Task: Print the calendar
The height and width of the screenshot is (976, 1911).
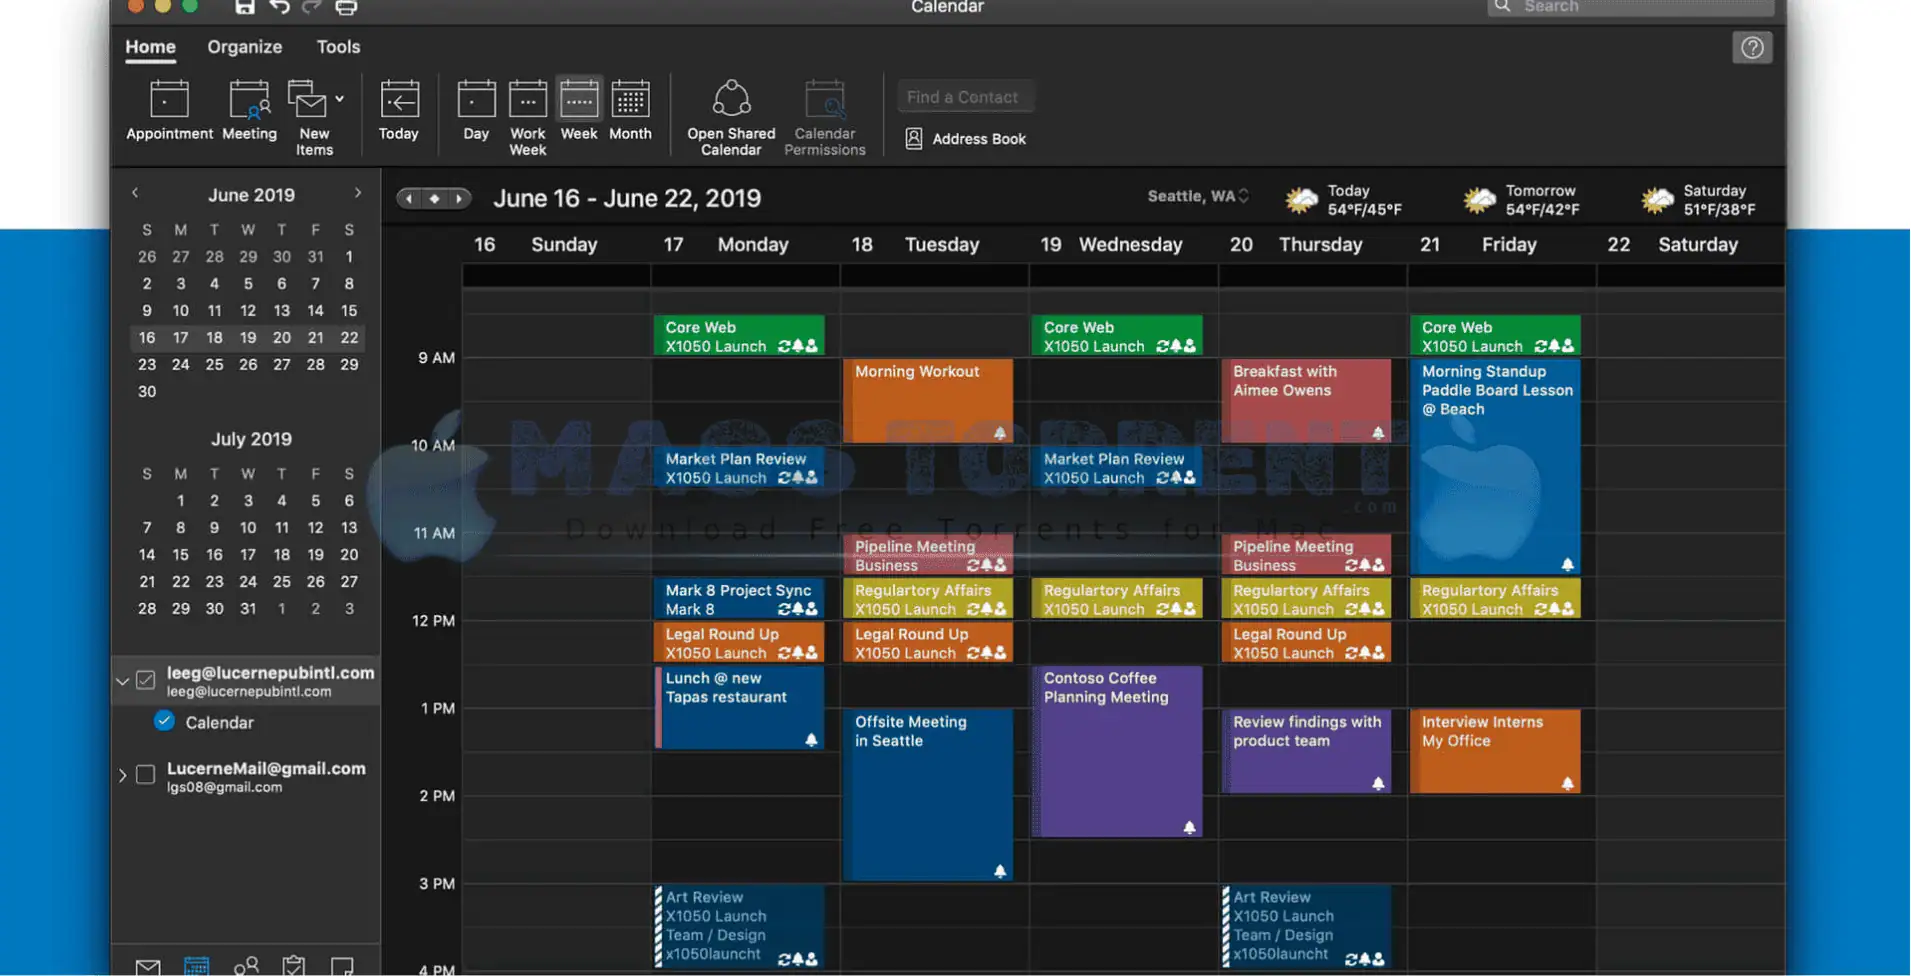Action: (346, 7)
